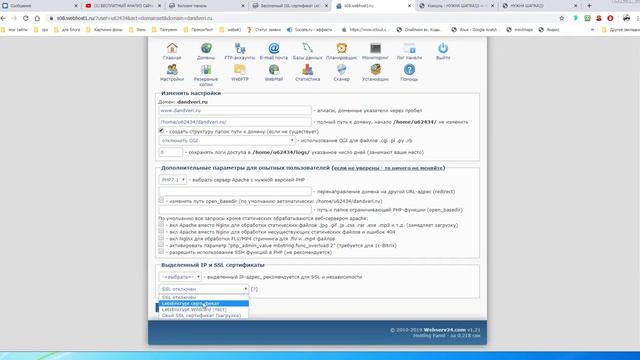Open the Установщик installer icon
640x360 pixels.
pos(376,70)
